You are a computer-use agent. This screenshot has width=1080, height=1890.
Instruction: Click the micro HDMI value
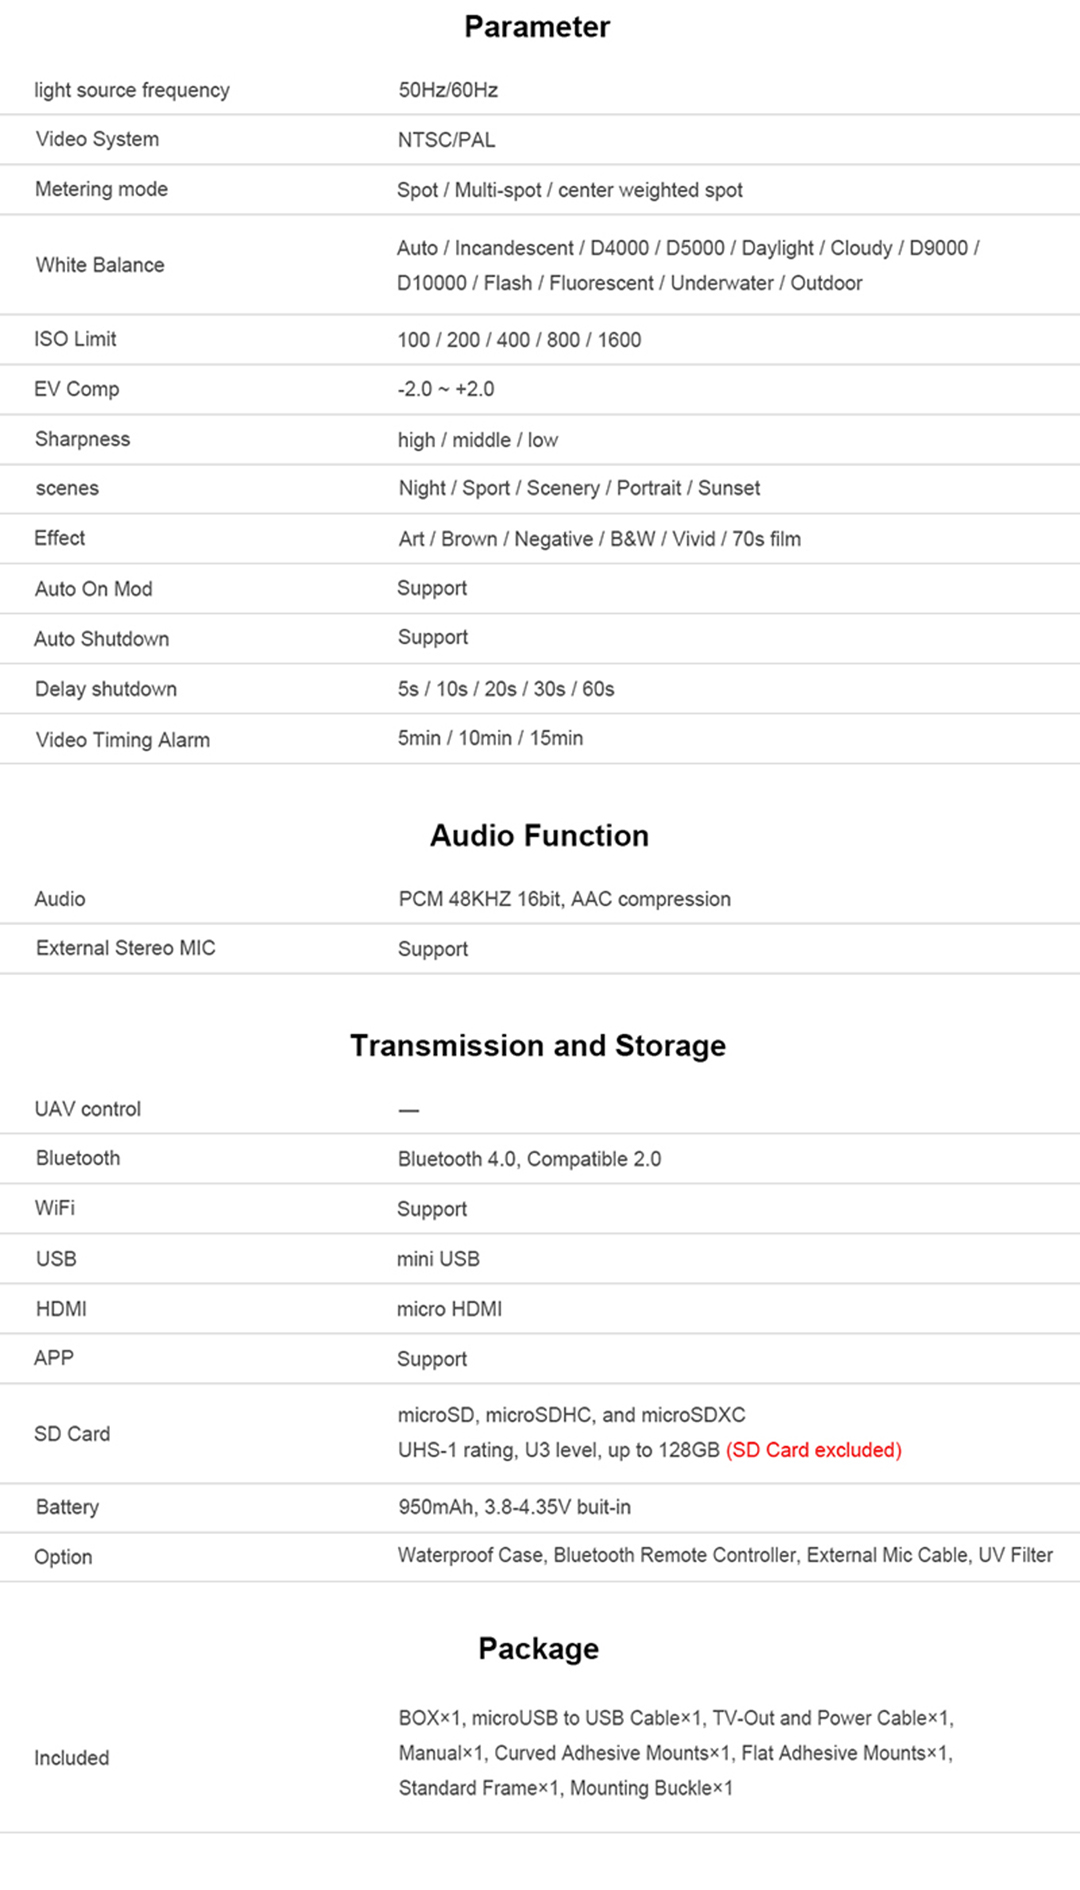pos(450,1309)
